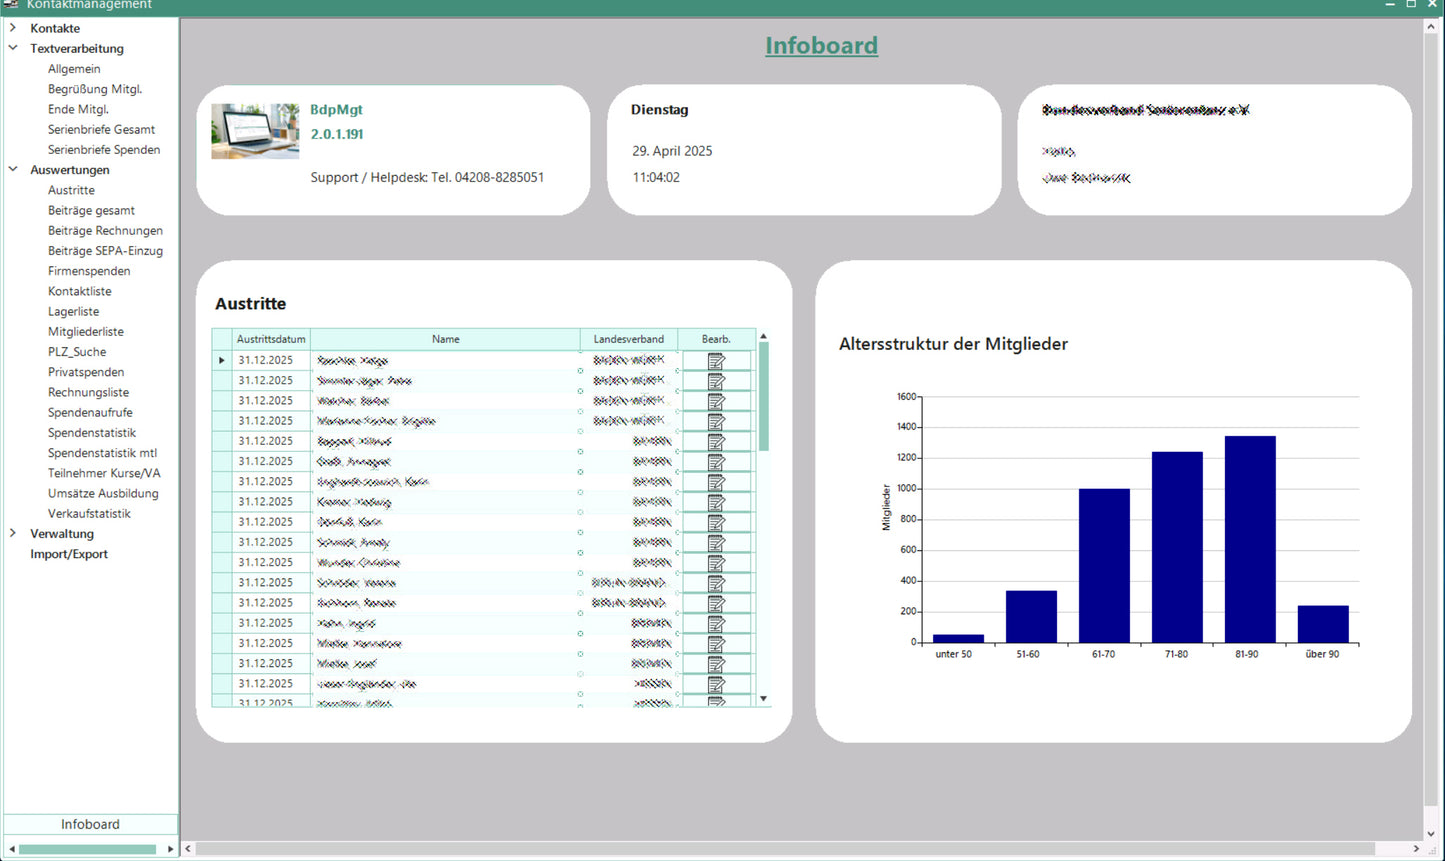Image resolution: width=1445 pixels, height=861 pixels.
Task: Expand the Kontakte tree node
Action: (x=13, y=28)
